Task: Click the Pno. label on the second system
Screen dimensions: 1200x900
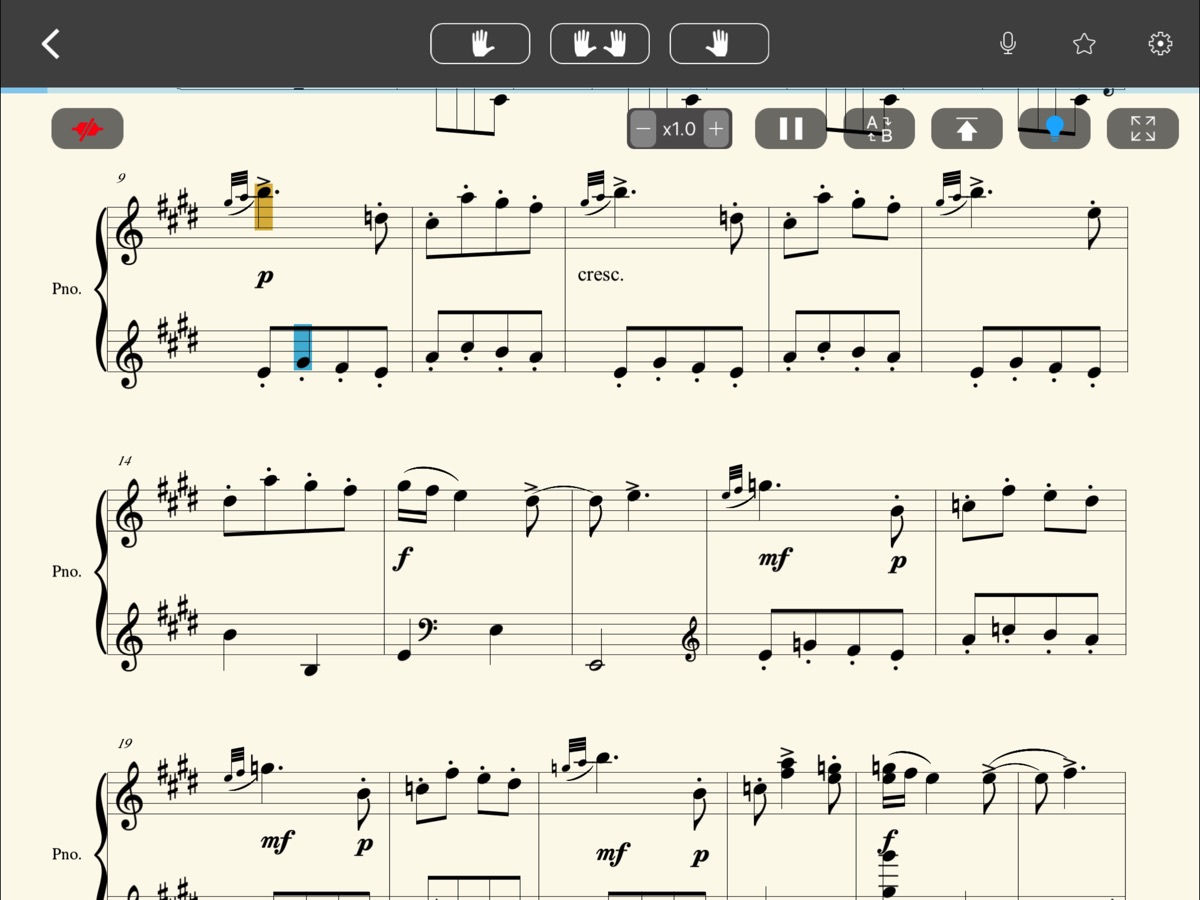Action: pyautogui.click(x=67, y=572)
